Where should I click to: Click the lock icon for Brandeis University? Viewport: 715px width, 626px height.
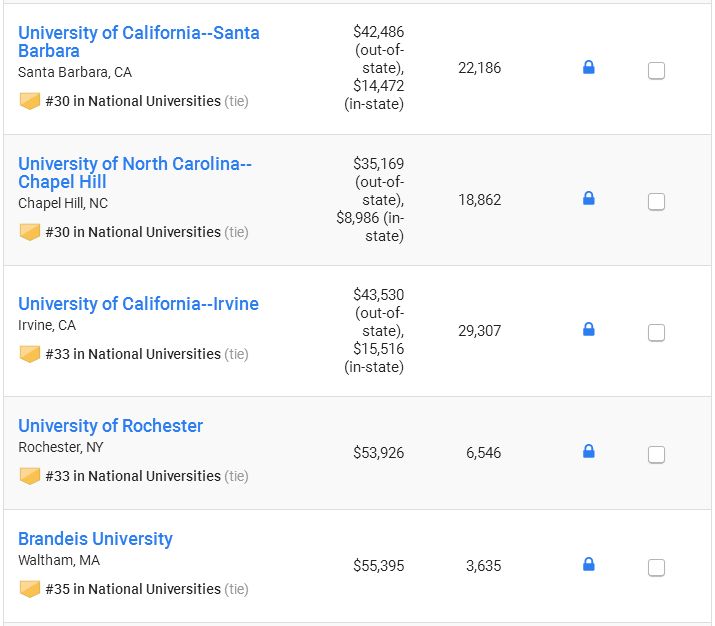coord(588,565)
